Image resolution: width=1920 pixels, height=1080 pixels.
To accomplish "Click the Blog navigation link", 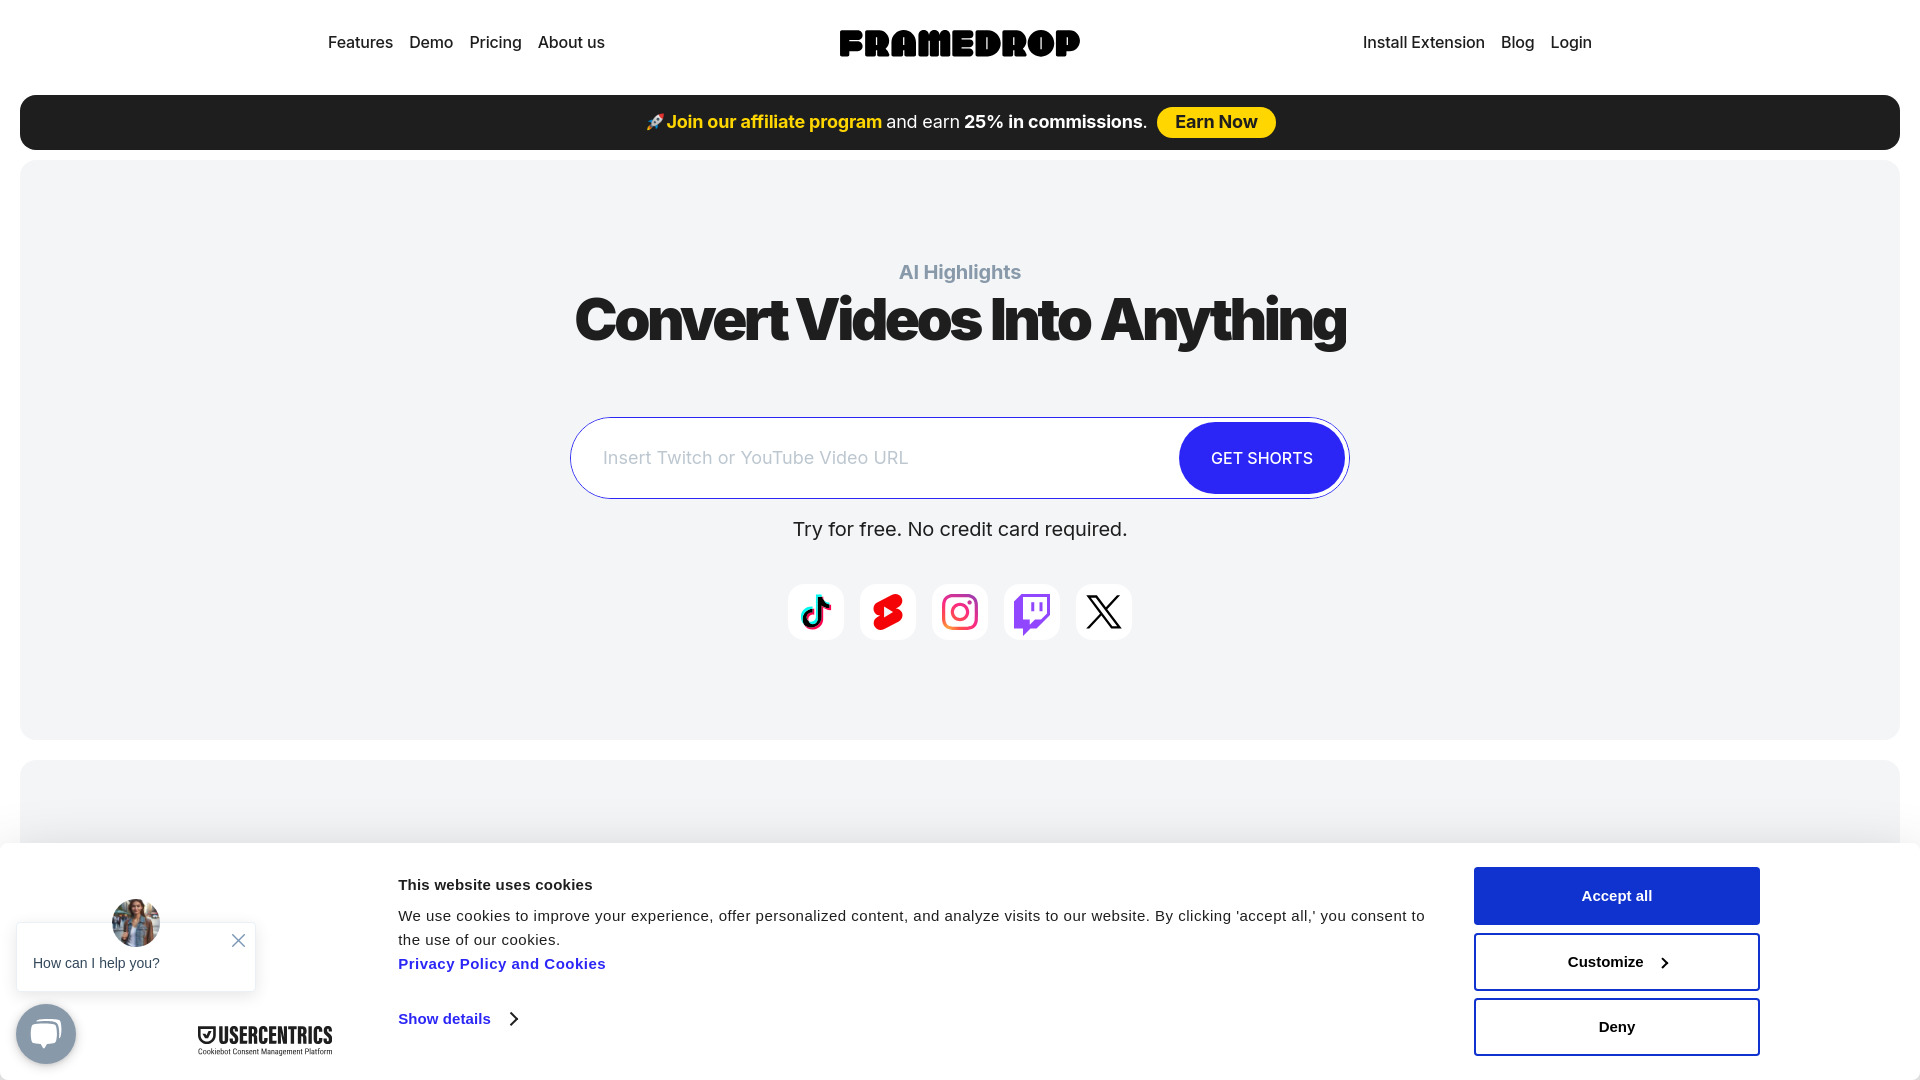I will 1516,42.
